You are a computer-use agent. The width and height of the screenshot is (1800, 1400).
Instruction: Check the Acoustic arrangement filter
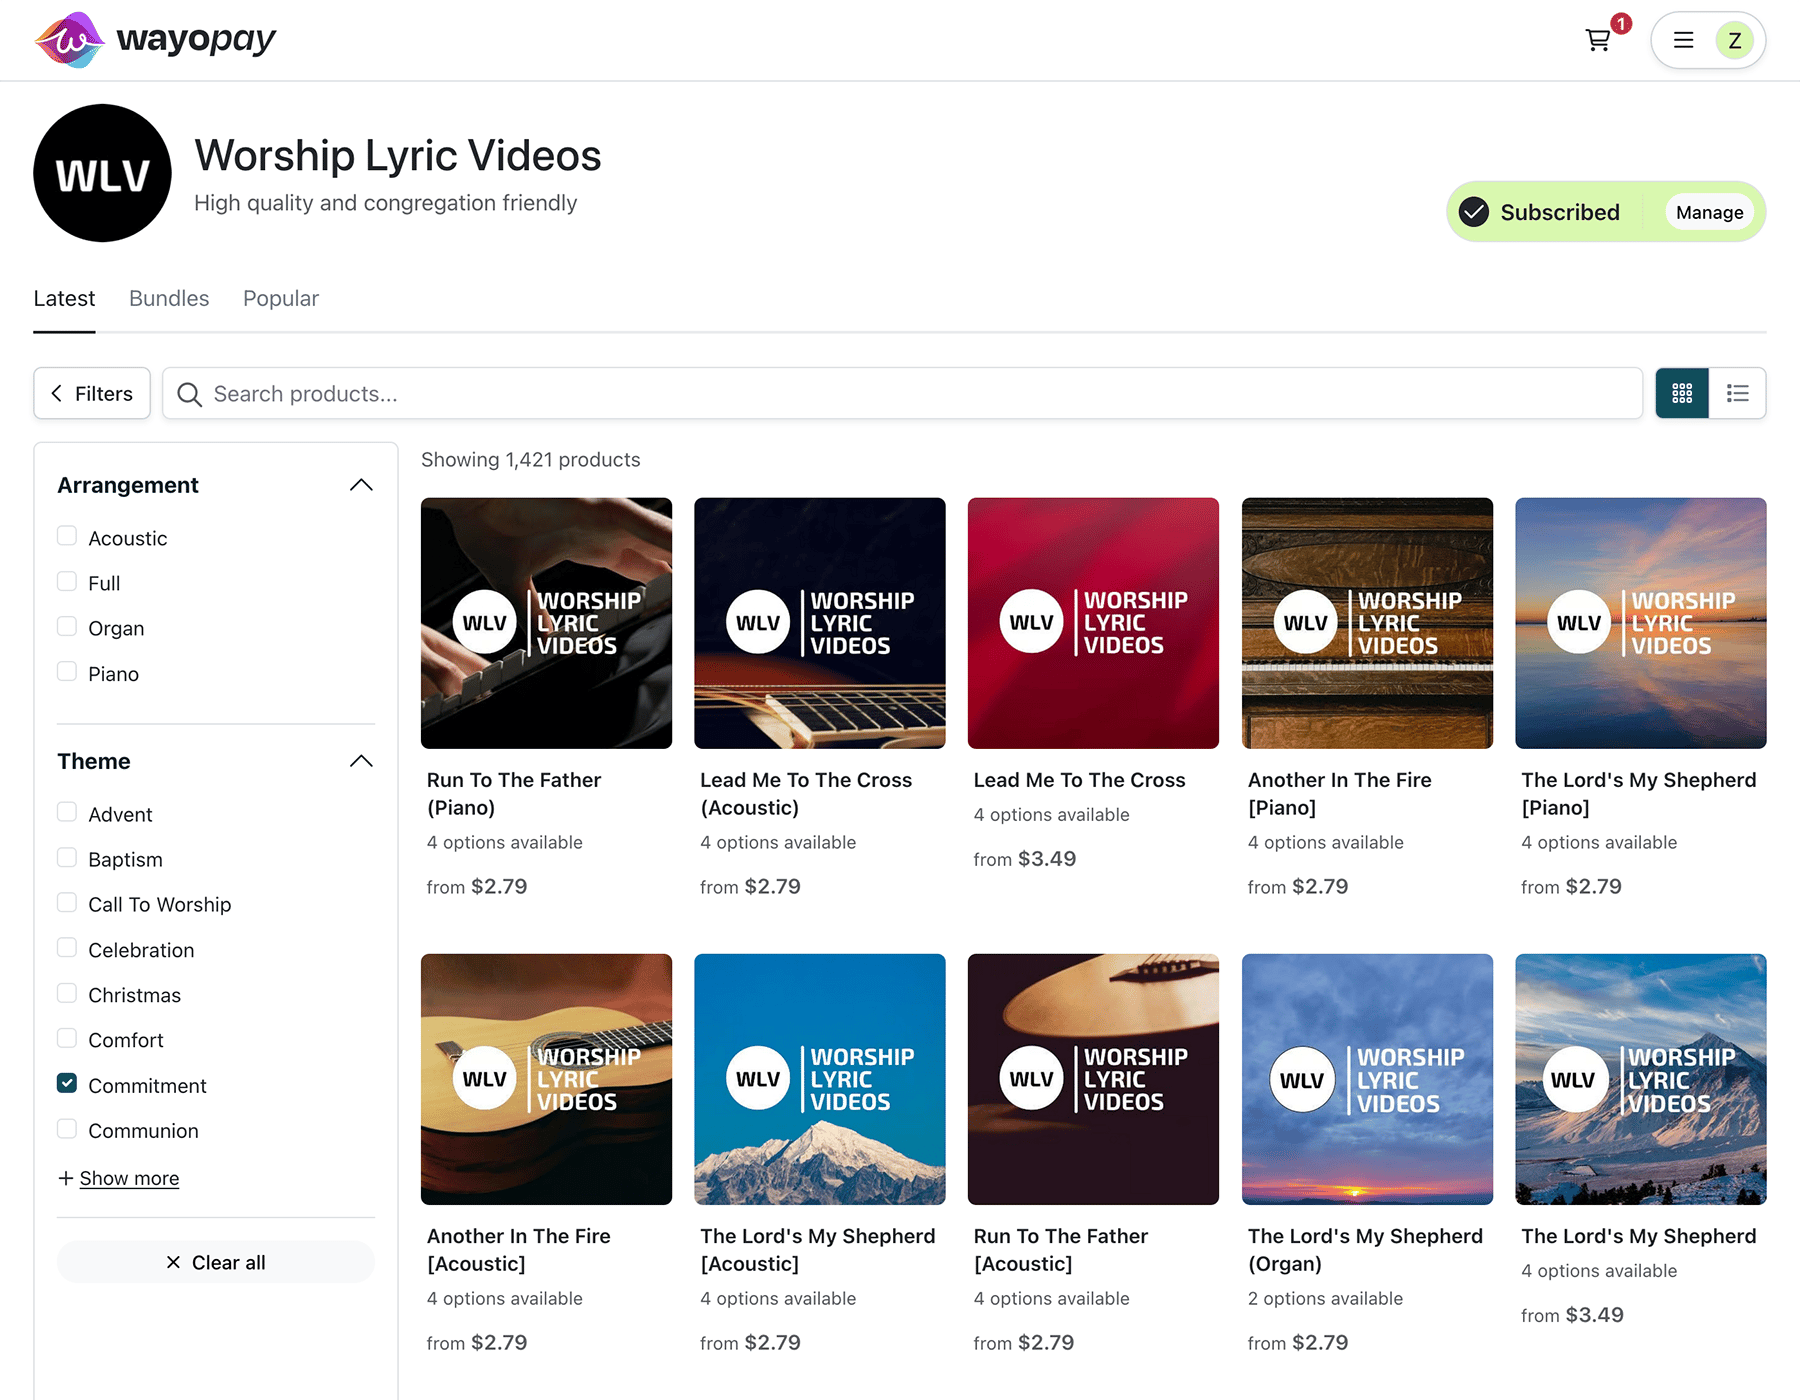[67, 536]
